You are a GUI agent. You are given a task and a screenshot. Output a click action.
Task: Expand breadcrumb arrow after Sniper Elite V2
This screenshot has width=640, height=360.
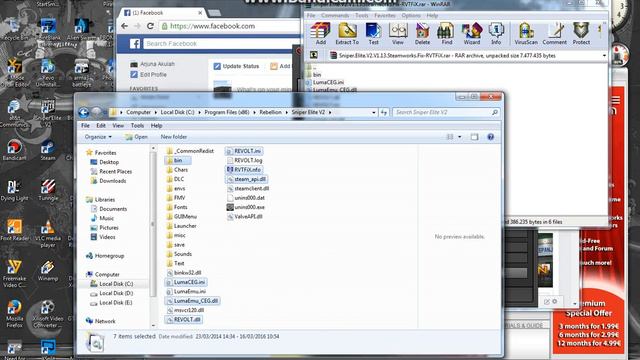coord(330,112)
